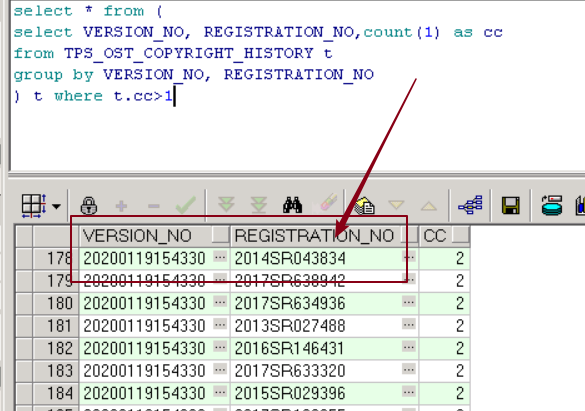Open the grid view mode icon

pyautogui.click(x=34, y=206)
